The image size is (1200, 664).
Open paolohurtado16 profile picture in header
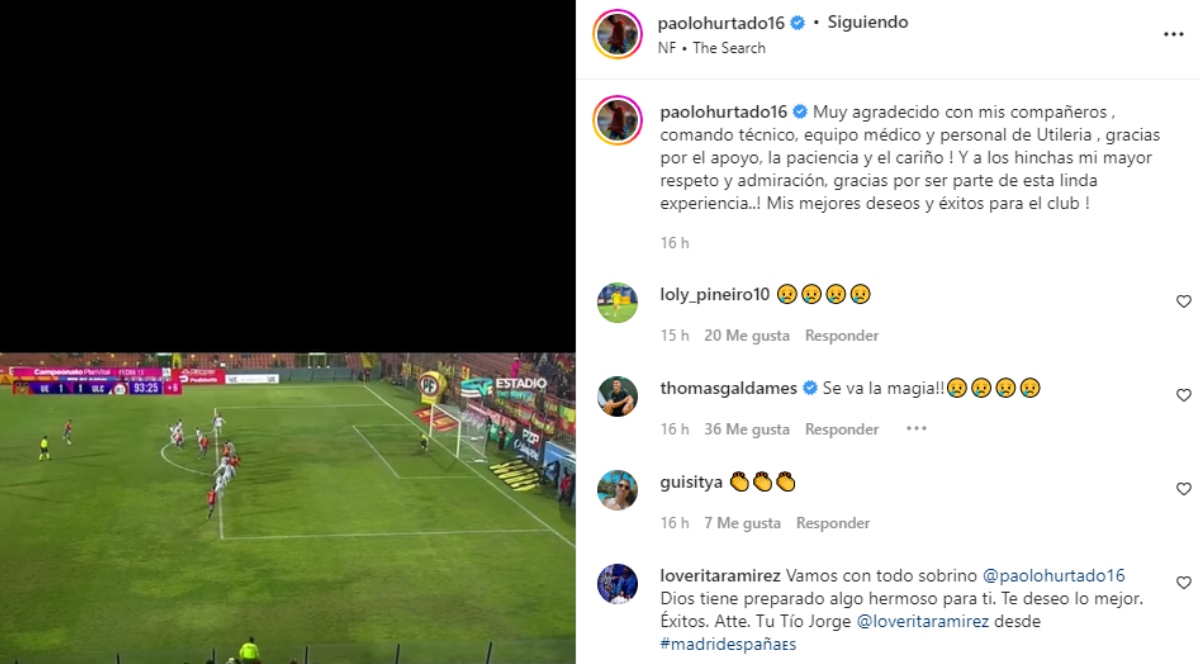617,34
